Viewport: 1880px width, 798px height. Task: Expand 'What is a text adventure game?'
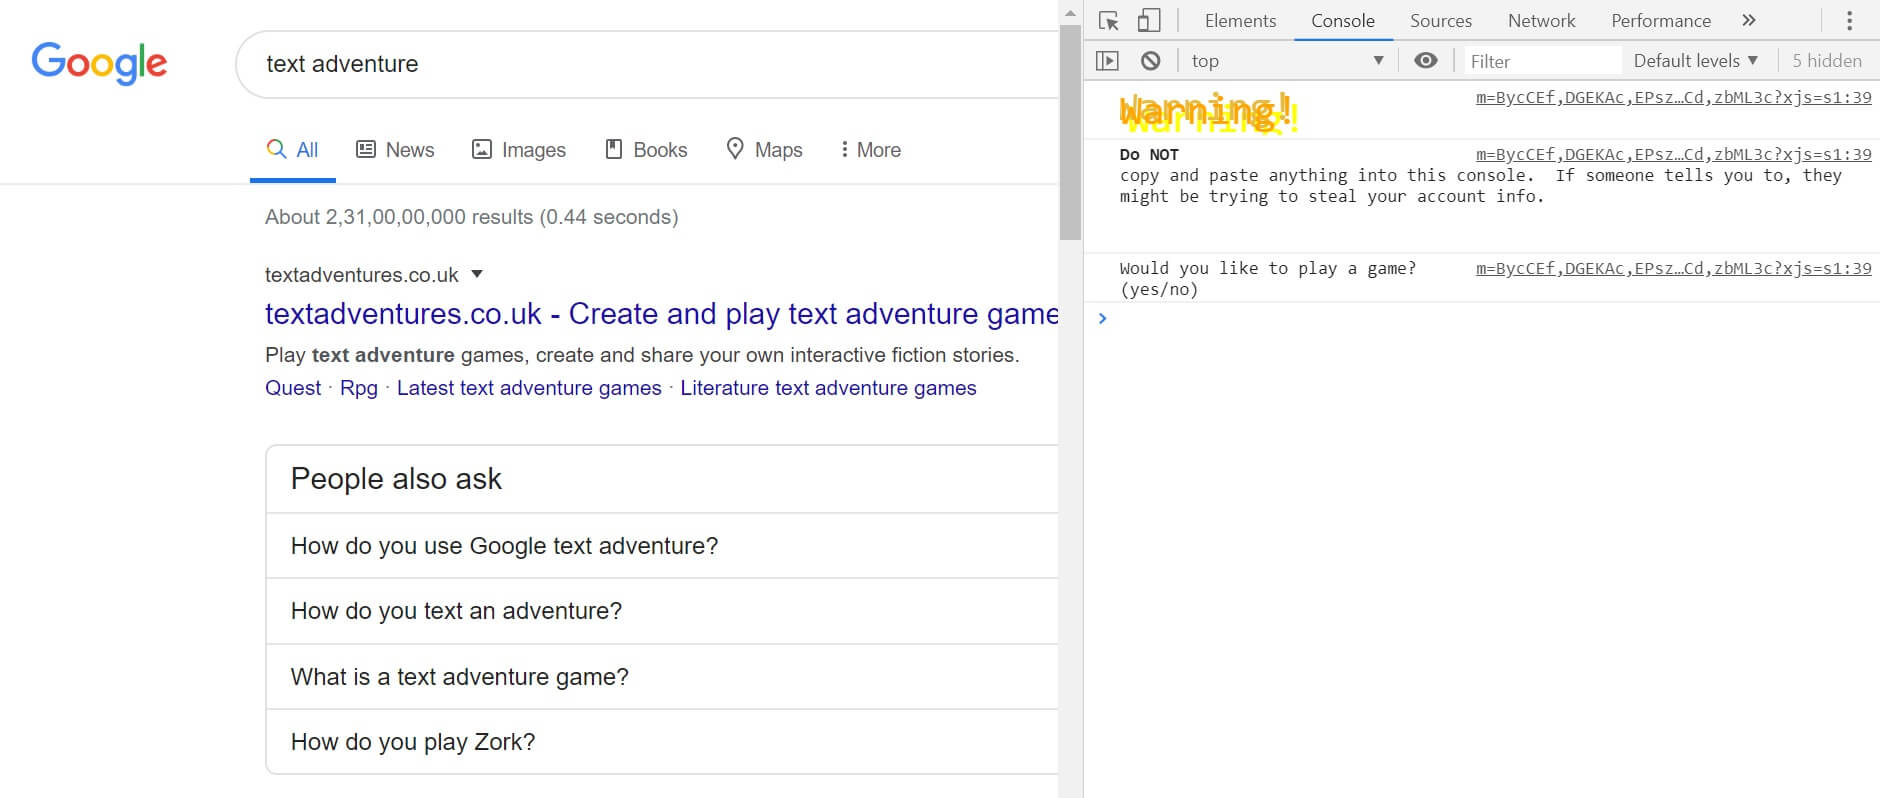pos(662,677)
